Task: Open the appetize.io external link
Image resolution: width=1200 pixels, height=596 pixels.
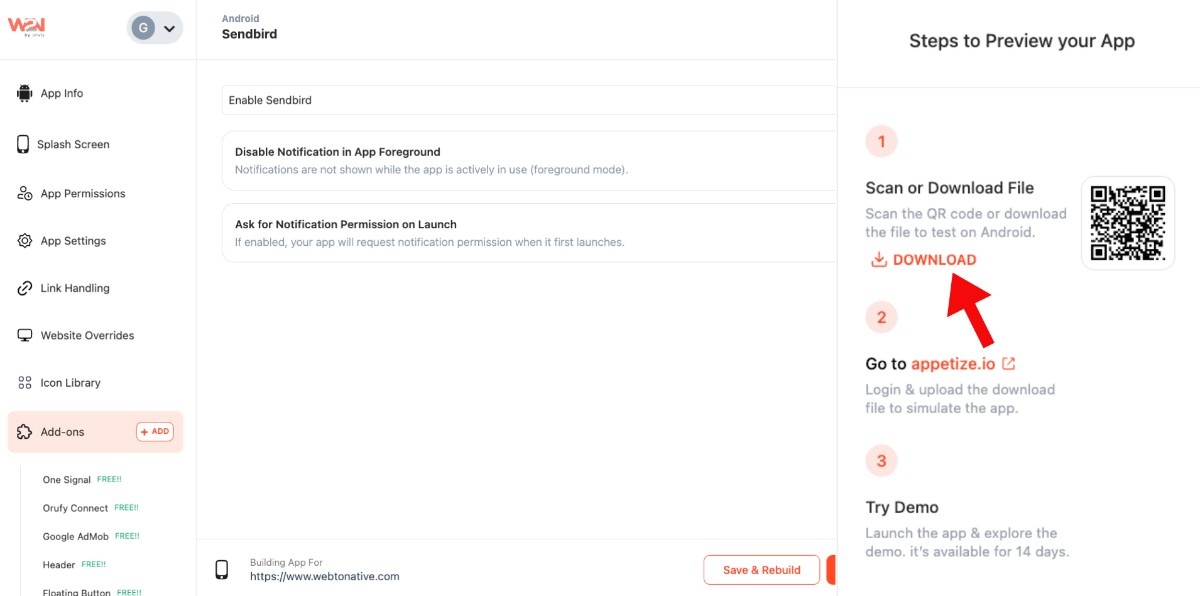Action: tap(963, 364)
